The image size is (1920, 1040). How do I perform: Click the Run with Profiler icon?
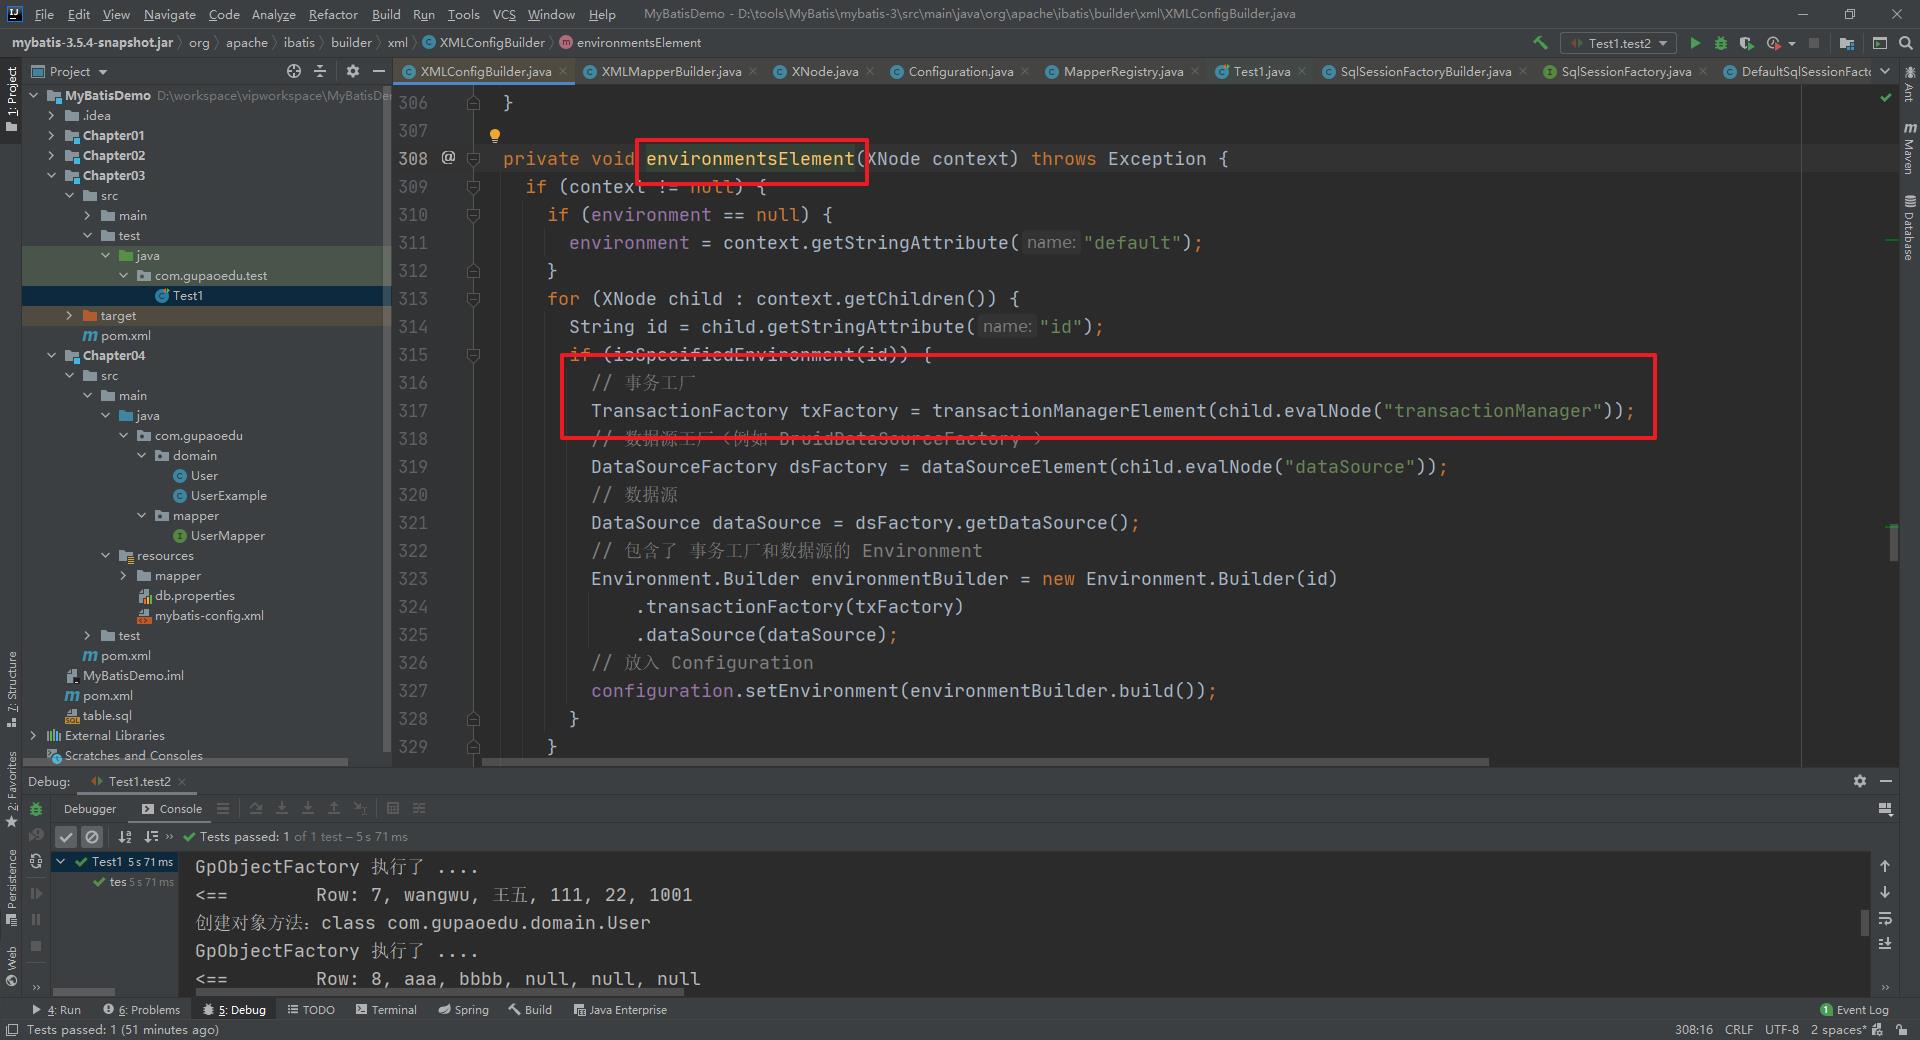pos(1773,43)
